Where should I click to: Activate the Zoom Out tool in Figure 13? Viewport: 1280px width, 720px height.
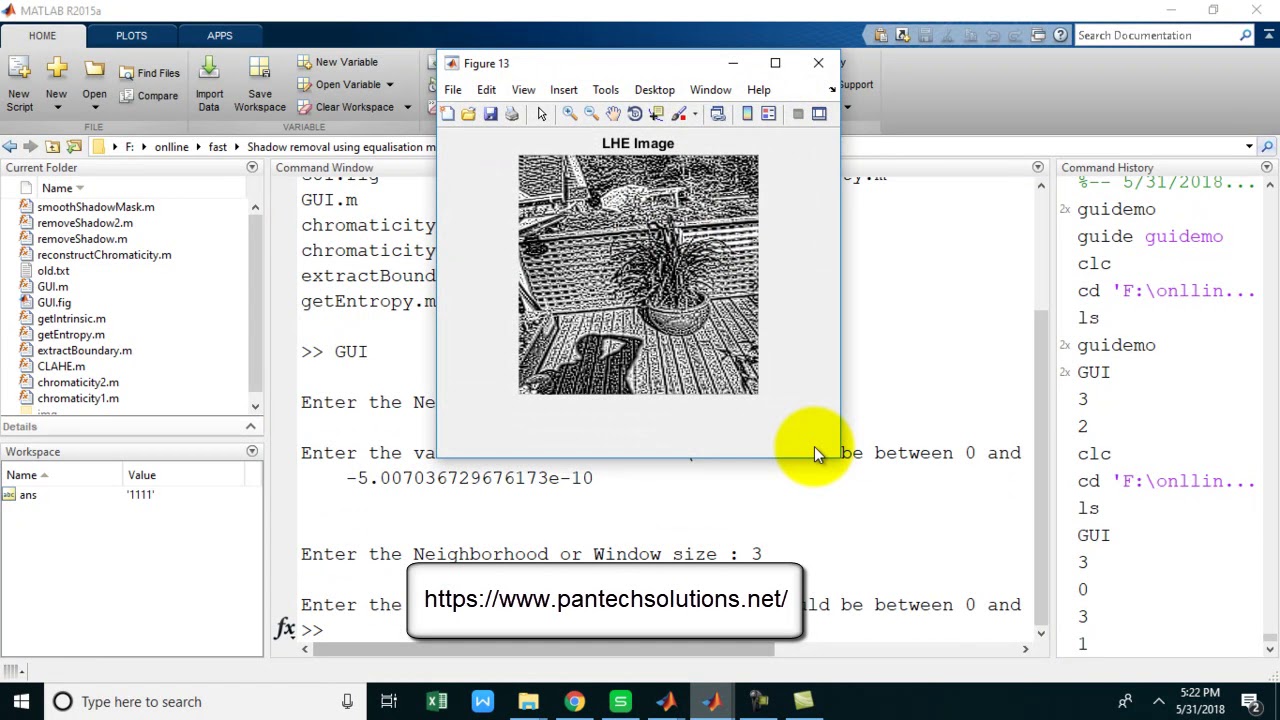[591, 114]
